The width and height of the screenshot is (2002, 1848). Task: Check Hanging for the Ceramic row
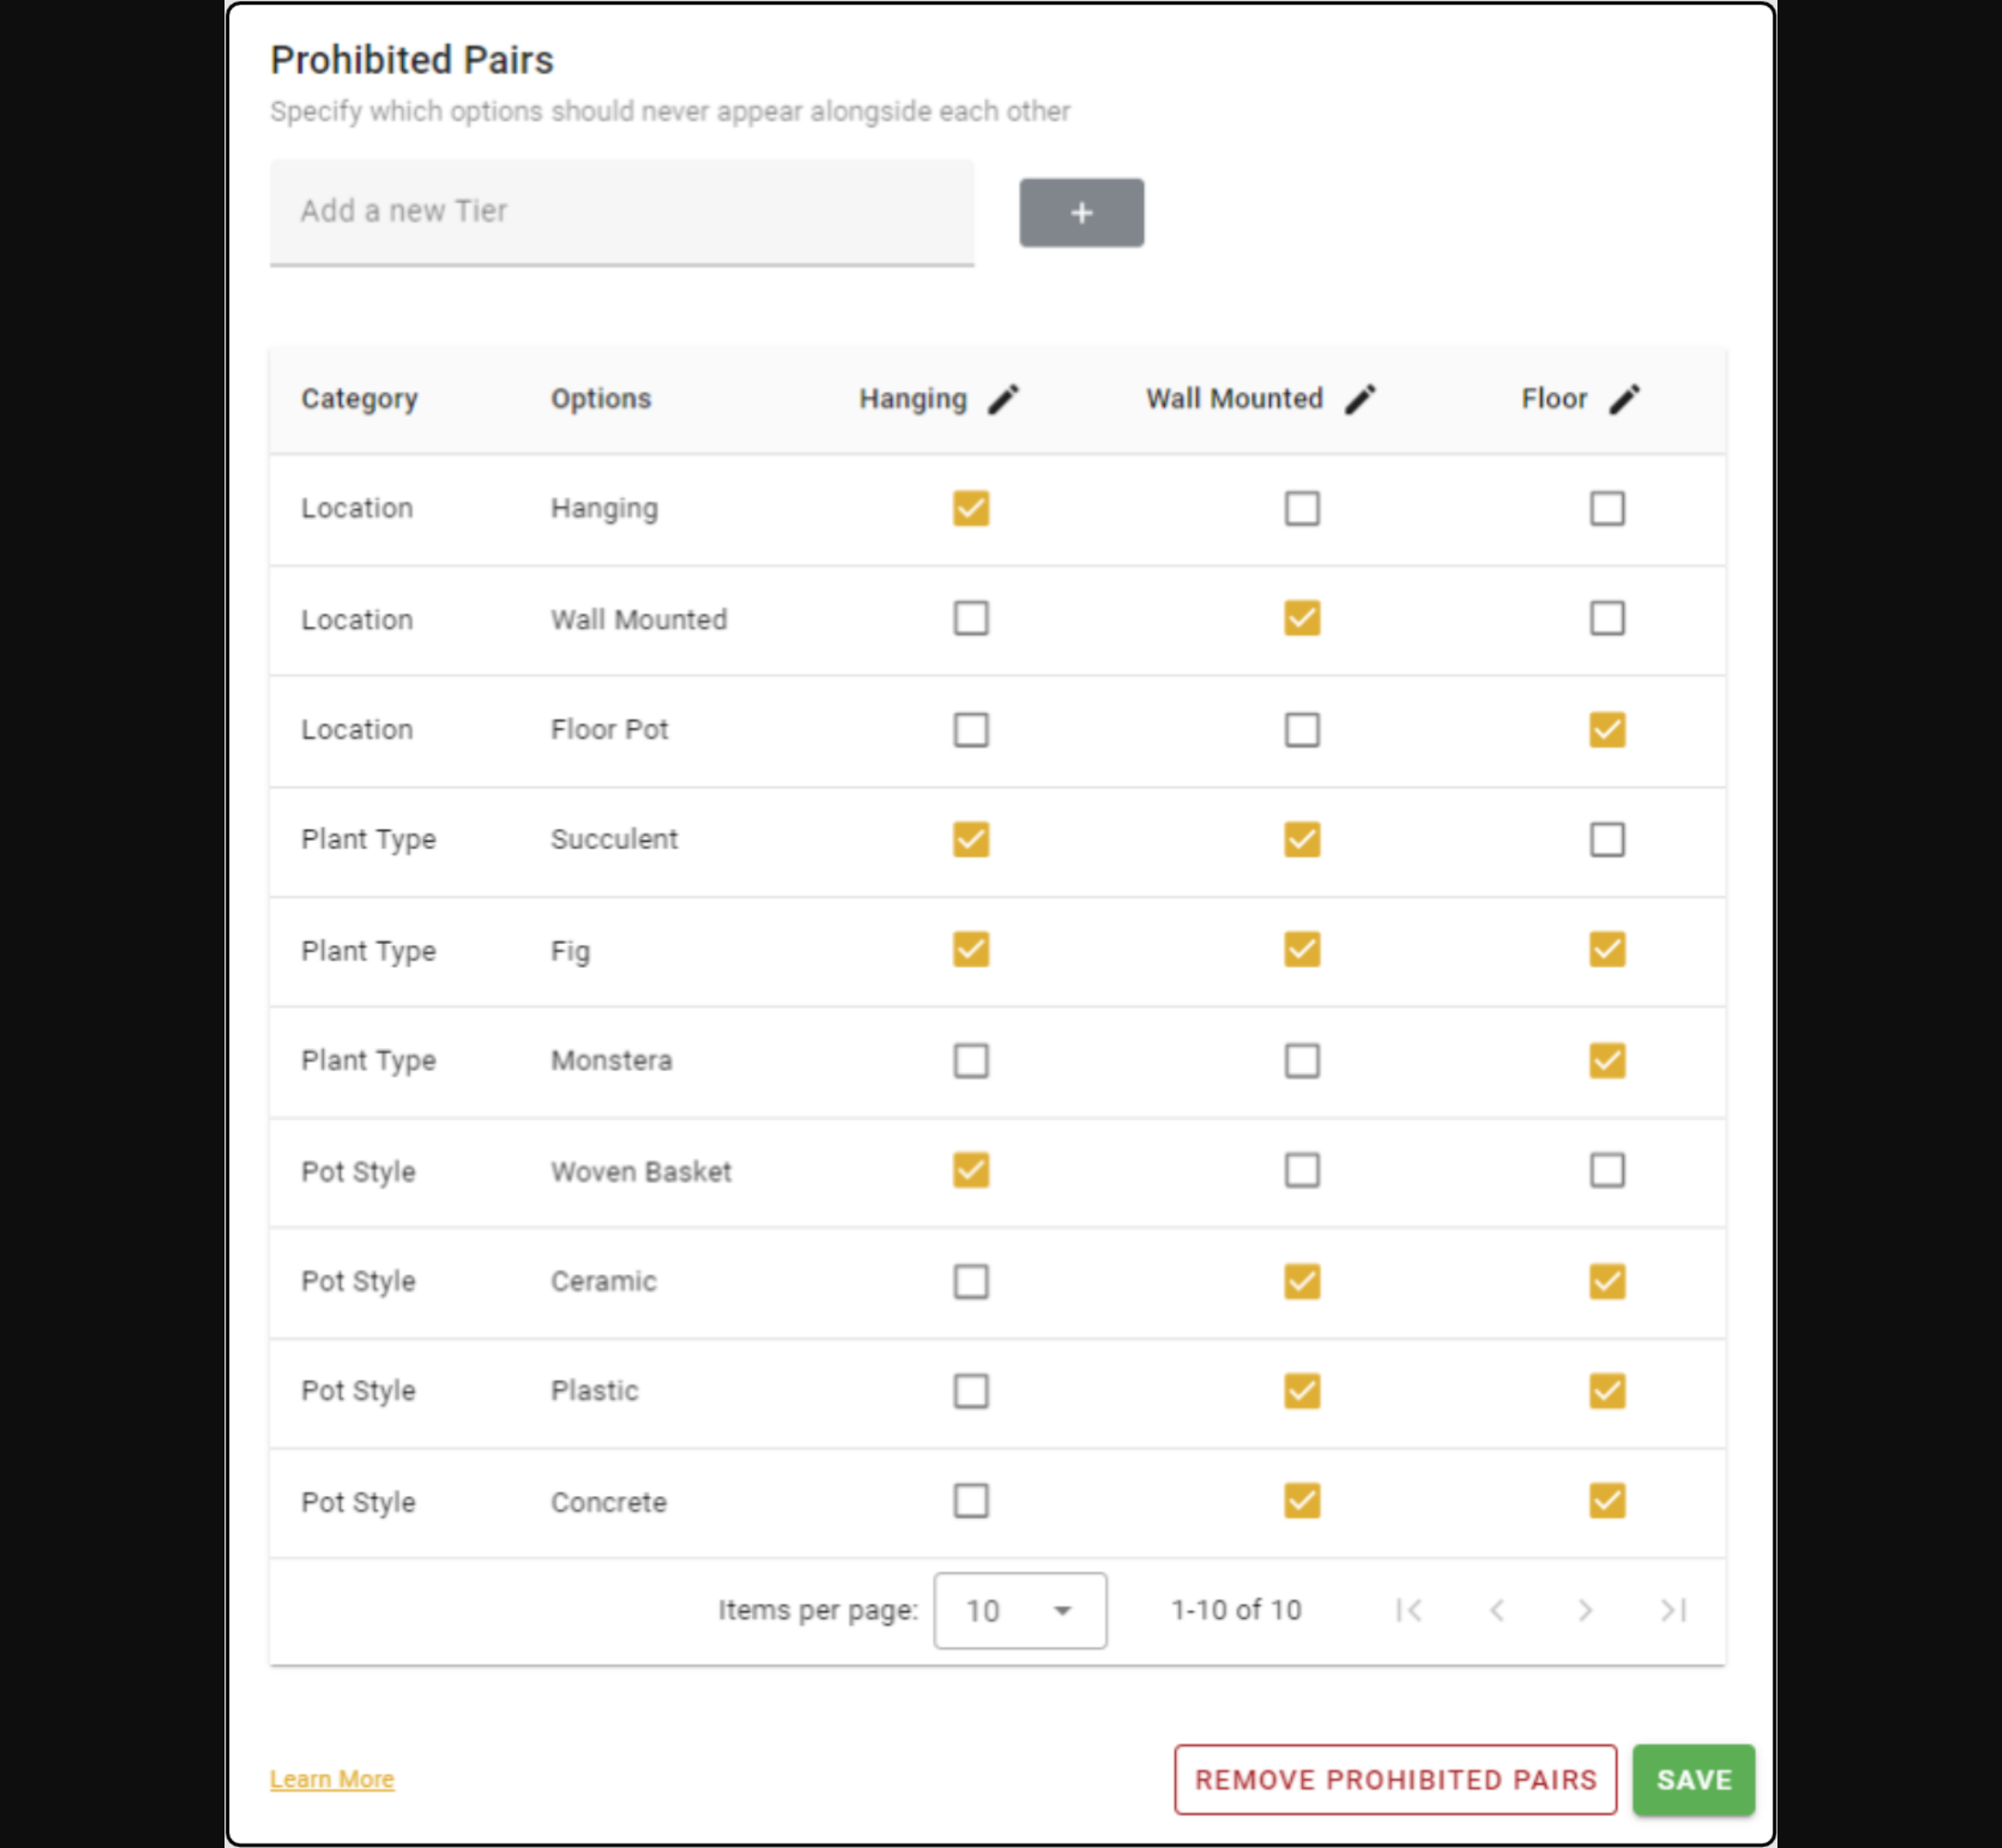pos(970,1282)
